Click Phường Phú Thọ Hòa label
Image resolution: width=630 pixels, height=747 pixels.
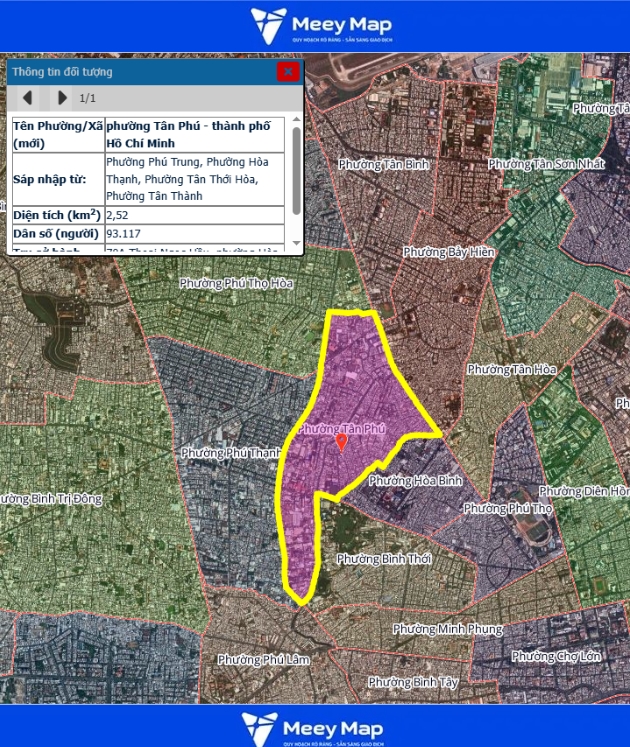(236, 284)
